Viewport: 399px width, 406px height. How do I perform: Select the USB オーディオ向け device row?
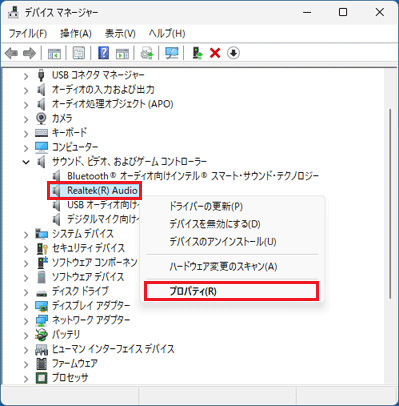tap(95, 205)
